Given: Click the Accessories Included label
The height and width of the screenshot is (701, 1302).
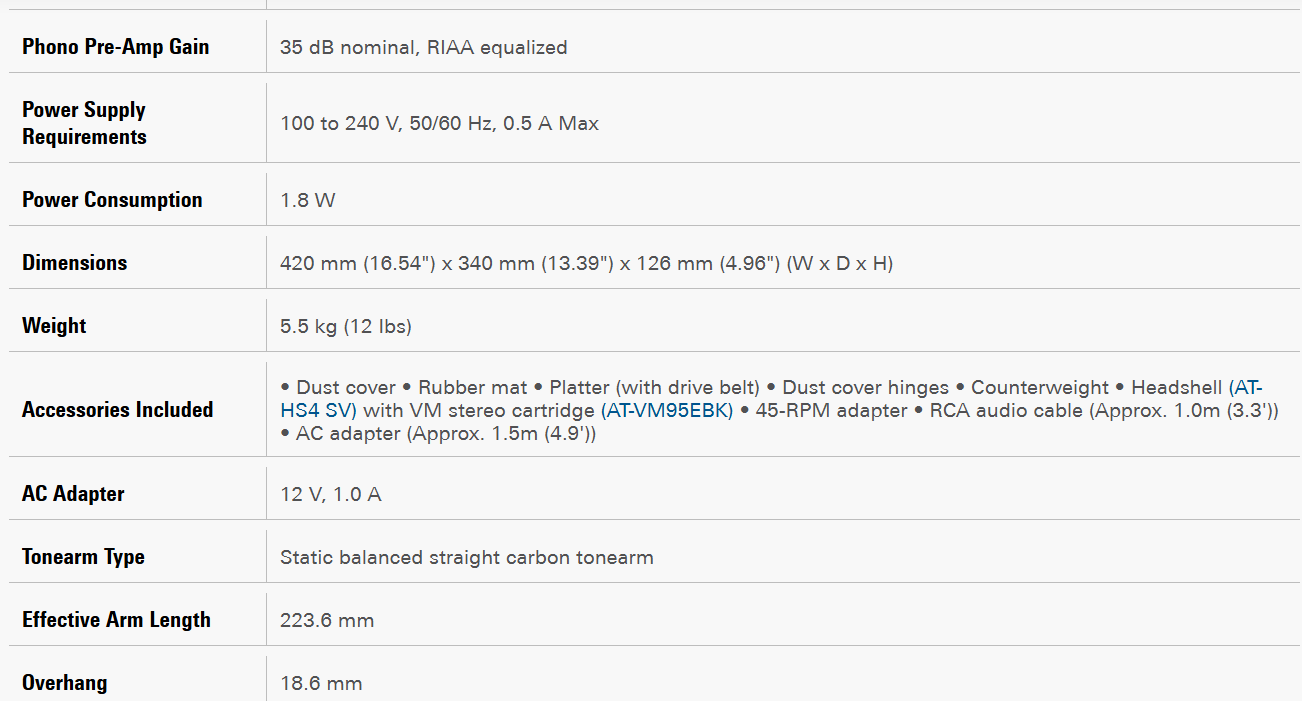Looking at the screenshot, I should [118, 410].
